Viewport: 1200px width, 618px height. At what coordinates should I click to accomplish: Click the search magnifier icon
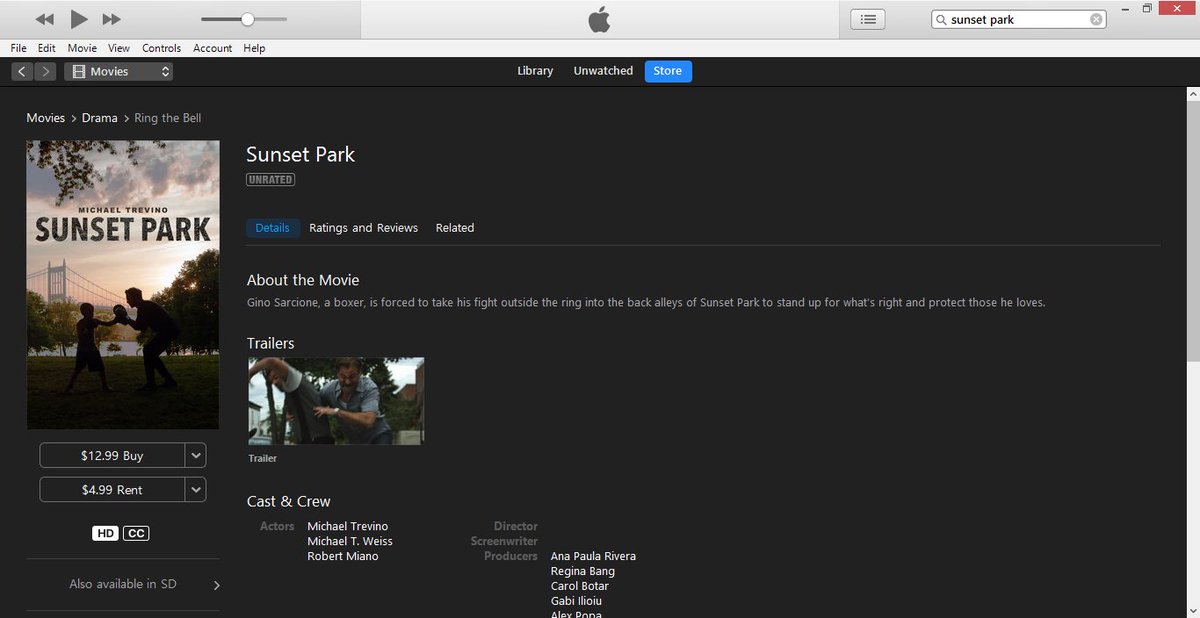click(x=942, y=20)
